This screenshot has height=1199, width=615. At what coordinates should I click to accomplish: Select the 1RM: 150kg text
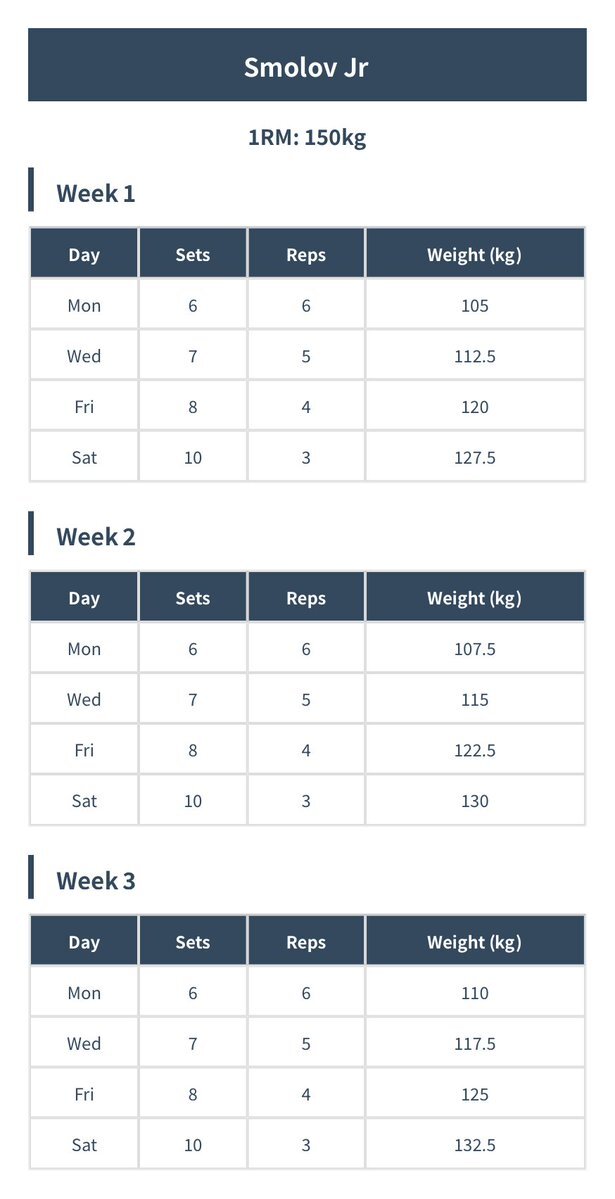(308, 138)
